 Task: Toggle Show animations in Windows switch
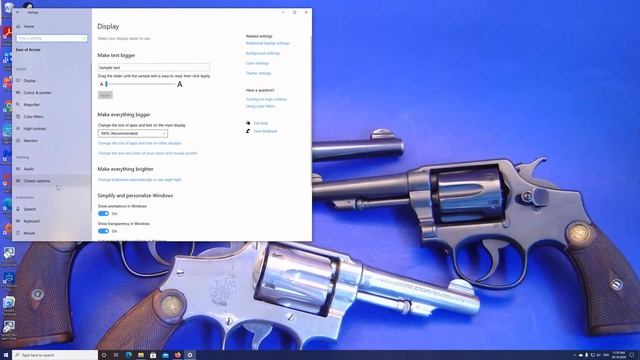[x=103, y=213]
